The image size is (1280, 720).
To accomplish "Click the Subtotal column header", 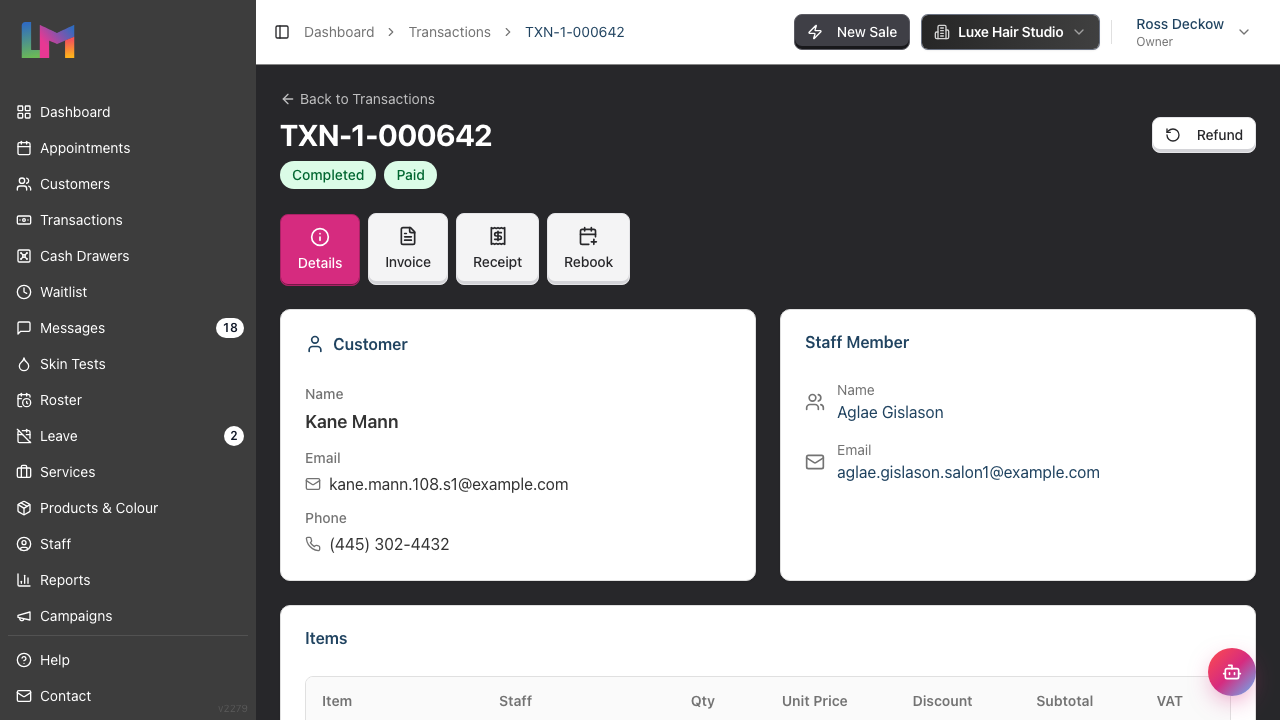I will [x=1065, y=701].
